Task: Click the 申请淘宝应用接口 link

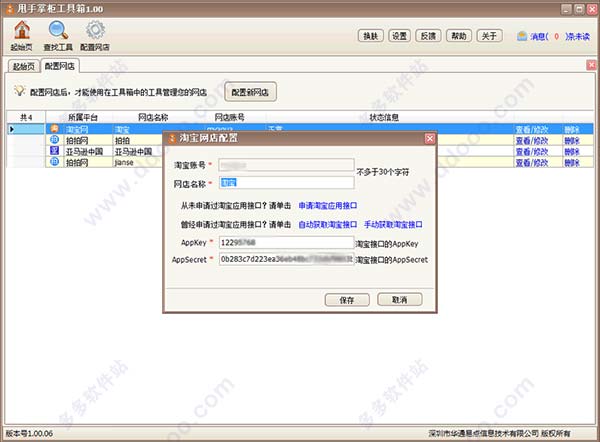Action: 328,206
